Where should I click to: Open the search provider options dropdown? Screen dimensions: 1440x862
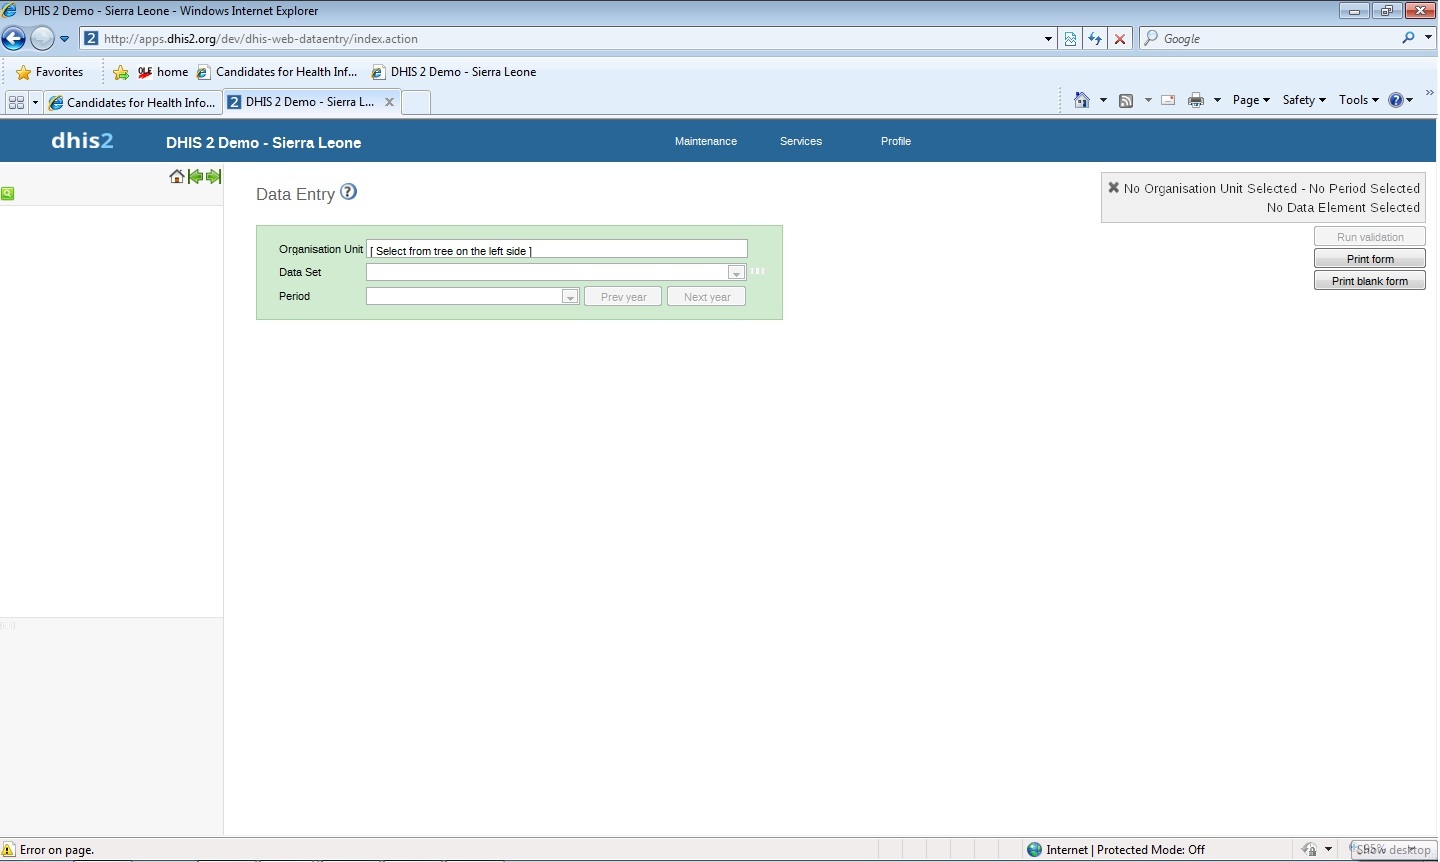coord(1427,38)
